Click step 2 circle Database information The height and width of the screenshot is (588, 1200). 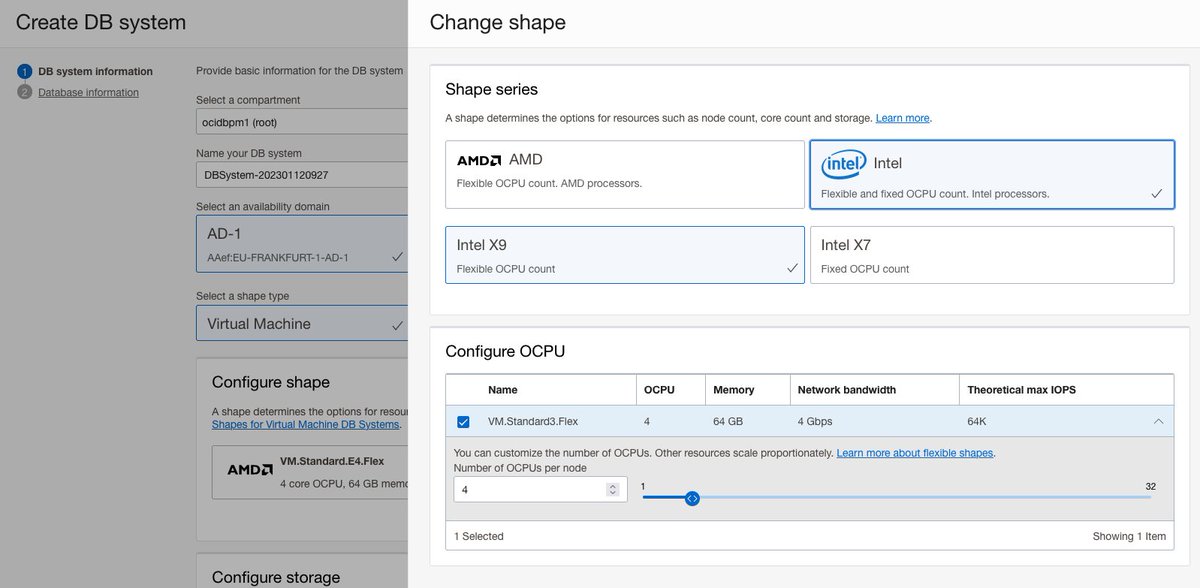pos(25,92)
